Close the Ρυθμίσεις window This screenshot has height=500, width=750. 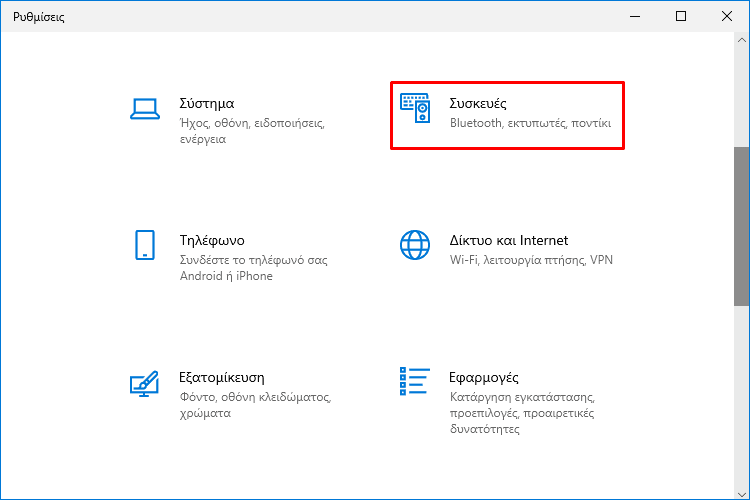coord(727,16)
